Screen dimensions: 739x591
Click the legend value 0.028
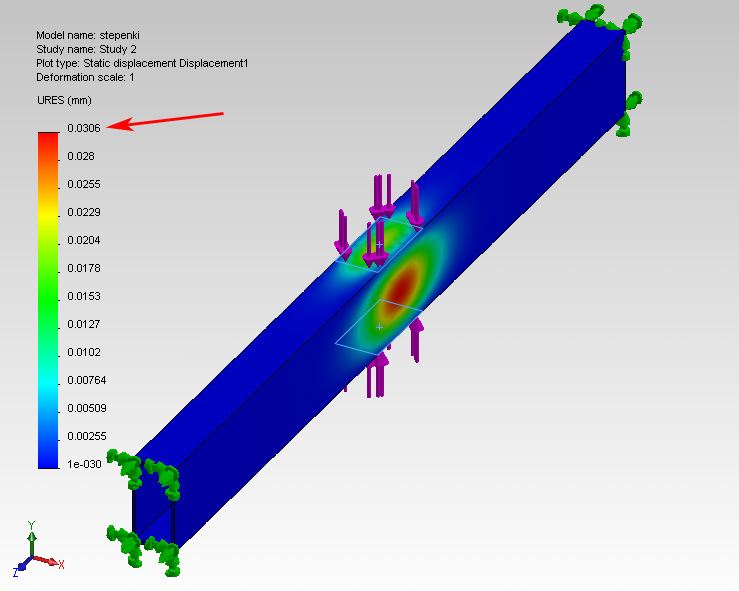(81, 156)
